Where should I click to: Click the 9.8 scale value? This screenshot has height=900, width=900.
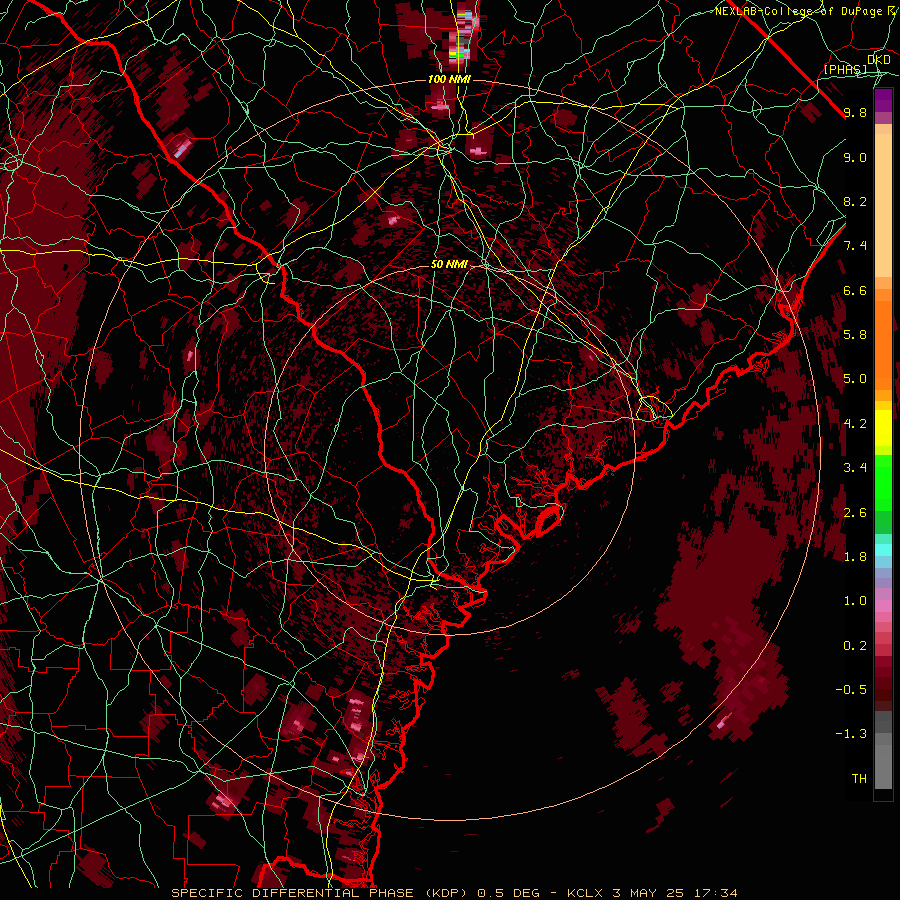(x=855, y=112)
